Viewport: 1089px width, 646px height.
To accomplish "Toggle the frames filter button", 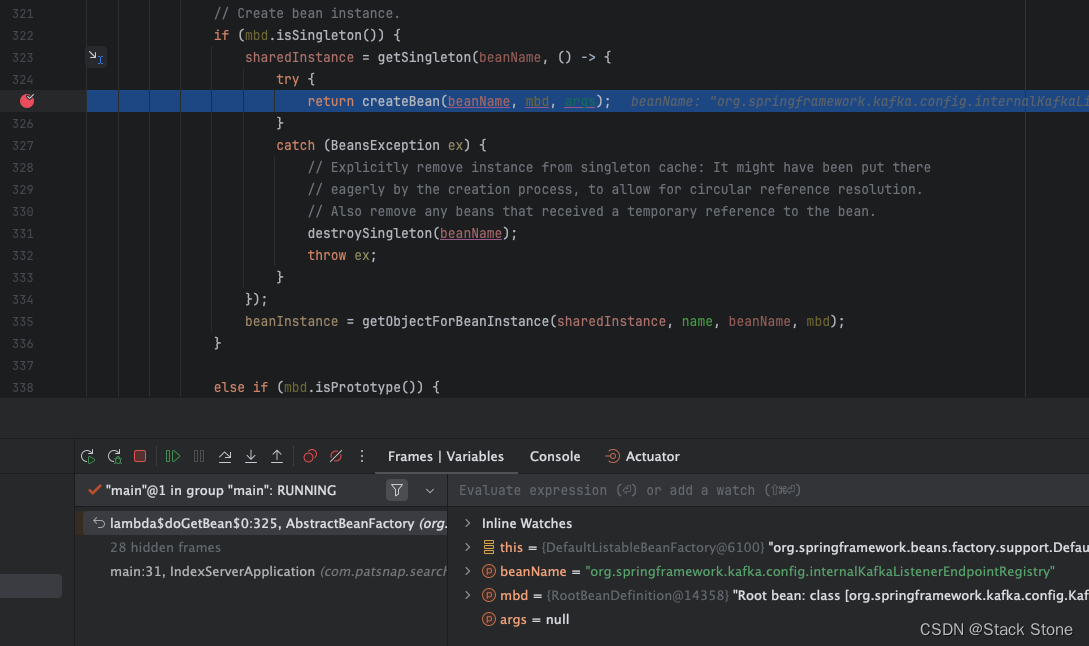I will tap(397, 490).
